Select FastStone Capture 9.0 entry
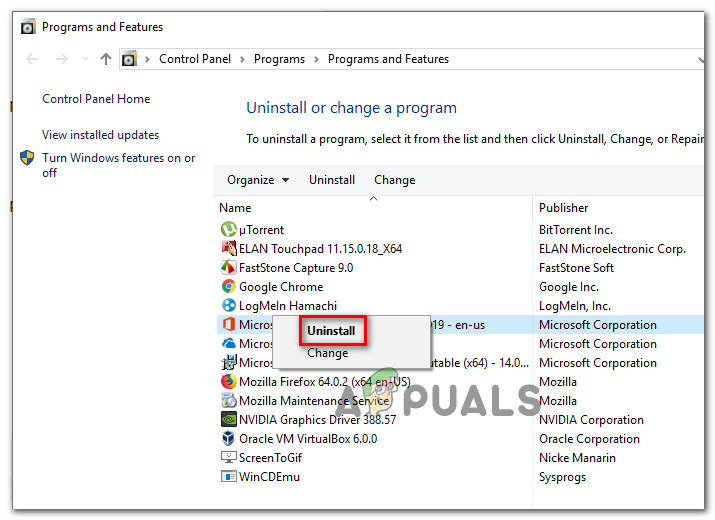This screenshot has width=715, height=520. (296, 268)
